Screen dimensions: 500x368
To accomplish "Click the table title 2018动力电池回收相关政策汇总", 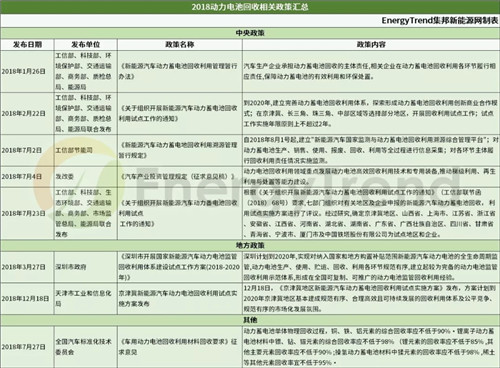I will (x=250, y=7).
